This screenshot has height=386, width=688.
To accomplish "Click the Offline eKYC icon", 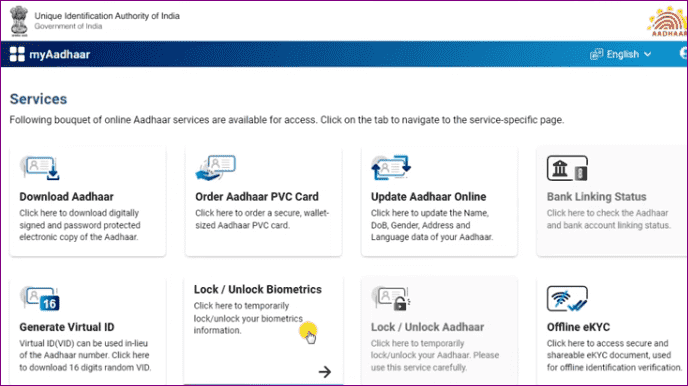I will tap(567, 299).
